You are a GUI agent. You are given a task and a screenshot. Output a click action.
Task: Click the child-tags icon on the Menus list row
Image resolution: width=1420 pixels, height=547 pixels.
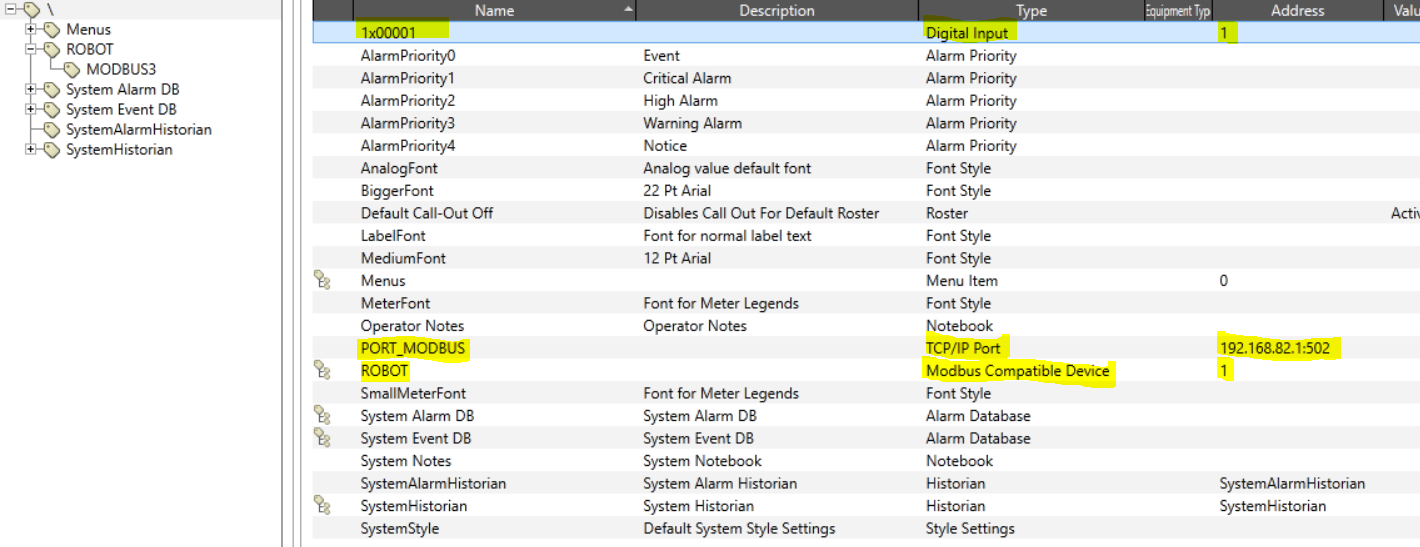322,281
